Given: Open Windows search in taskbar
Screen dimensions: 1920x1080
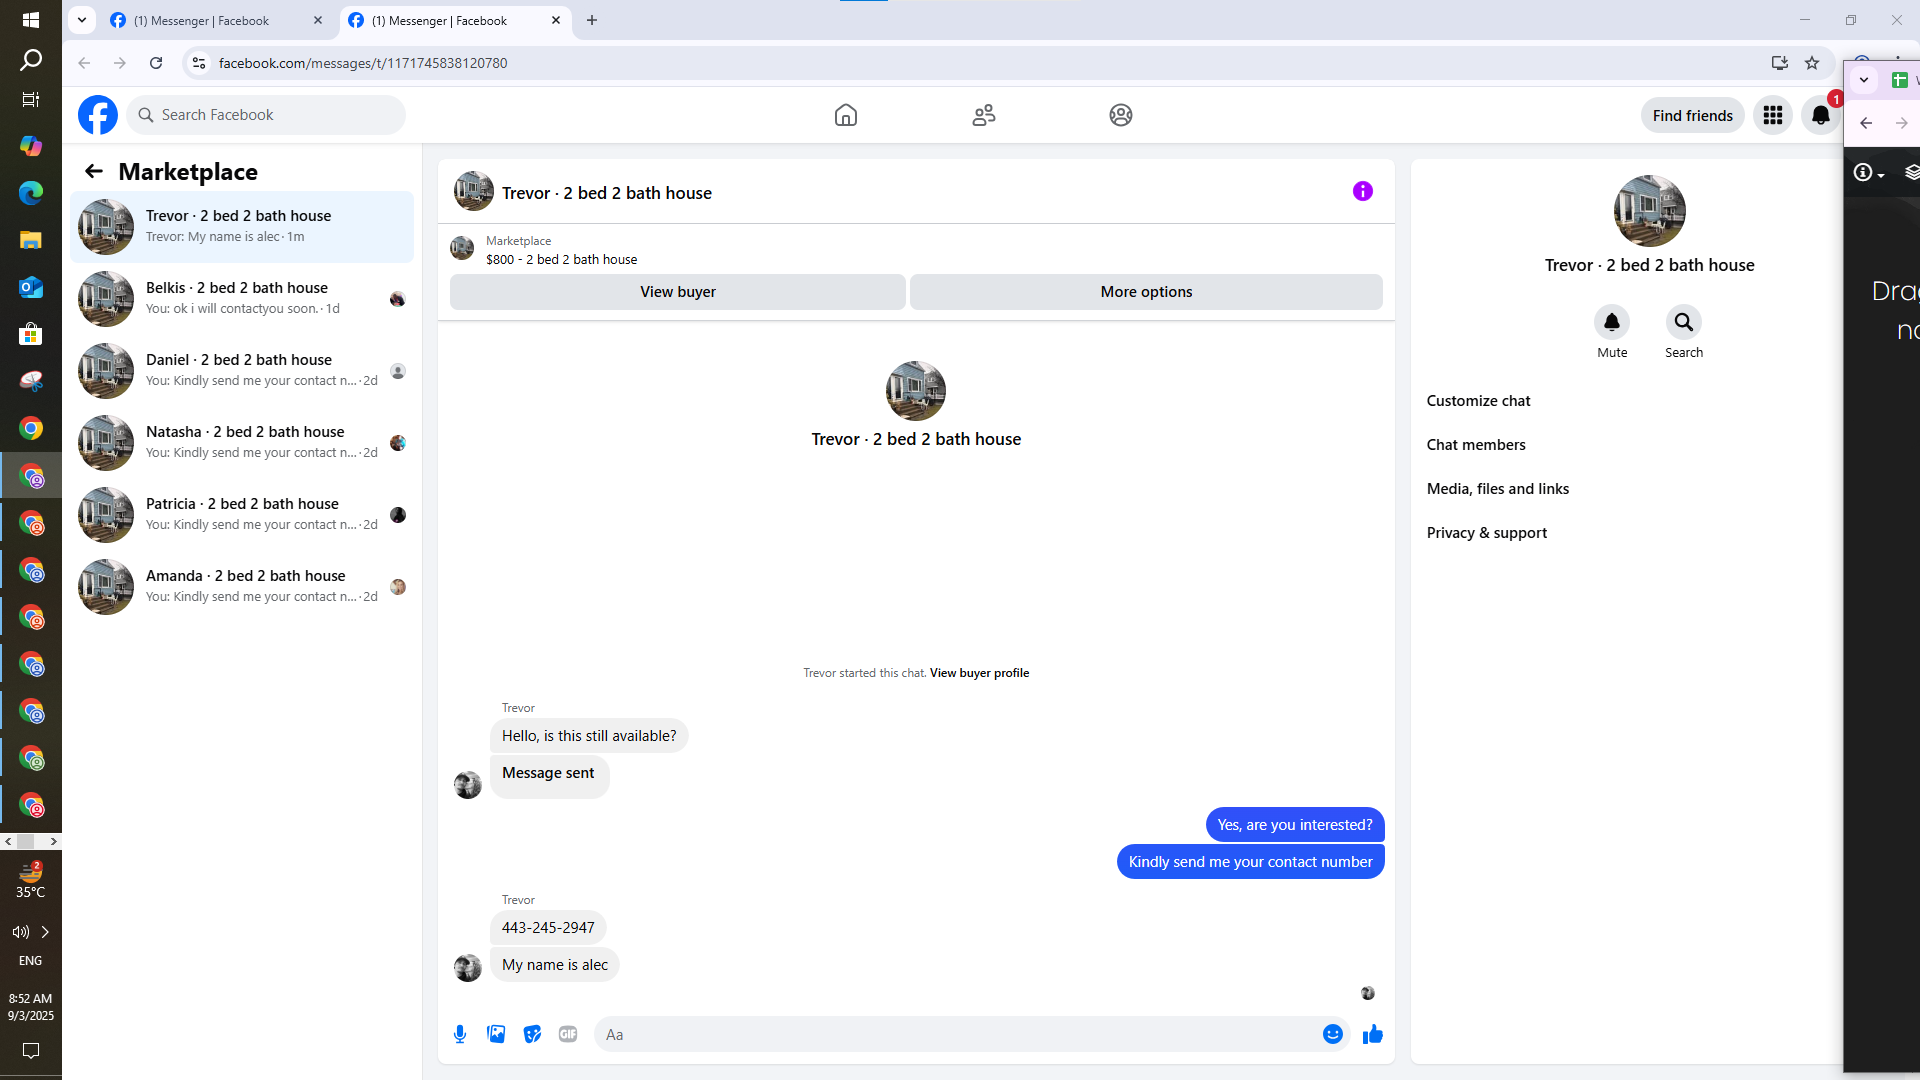Looking at the screenshot, I should [31, 60].
